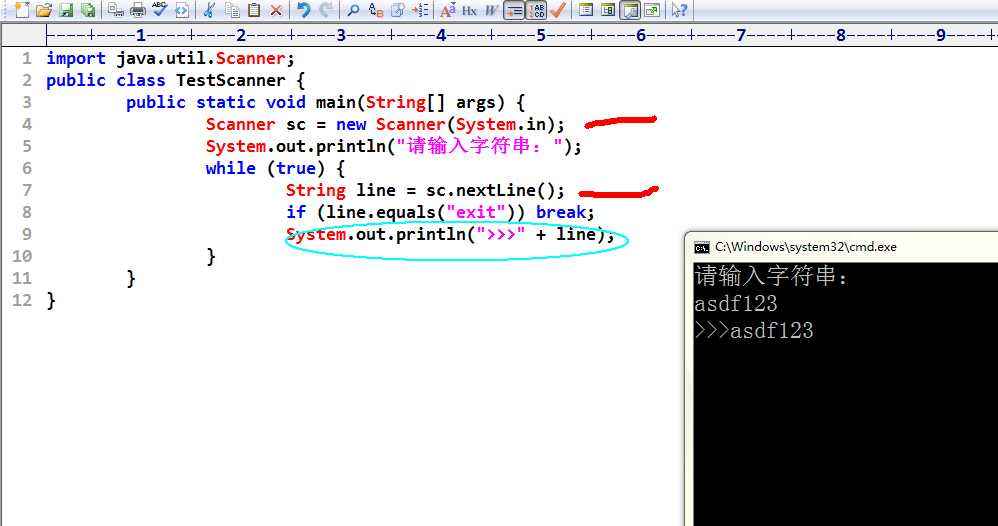The image size is (998, 526).
Task: Delete selection with the red X
Action: click(x=276, y=10)
